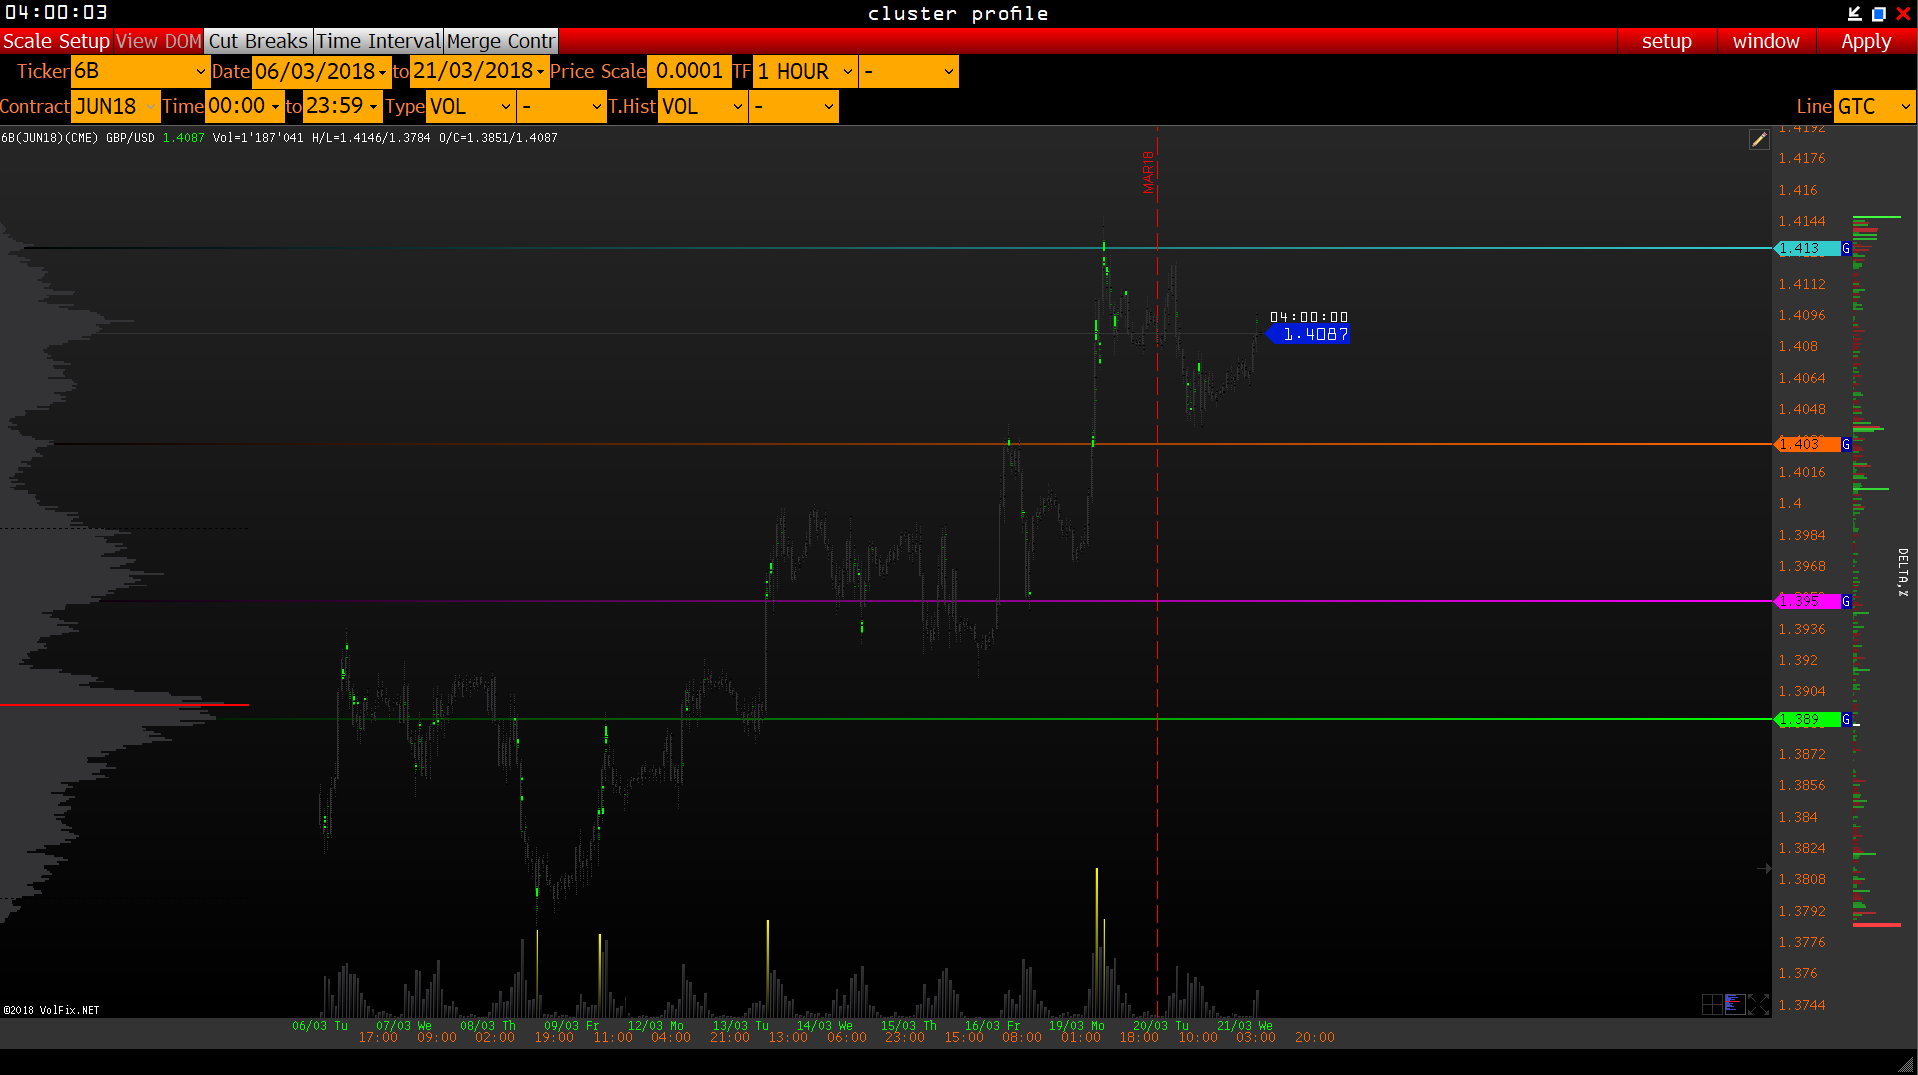The image size is (1918, 1075).
Task: Click the Price Scale 0.0001 input field
Action: (689, 72)
